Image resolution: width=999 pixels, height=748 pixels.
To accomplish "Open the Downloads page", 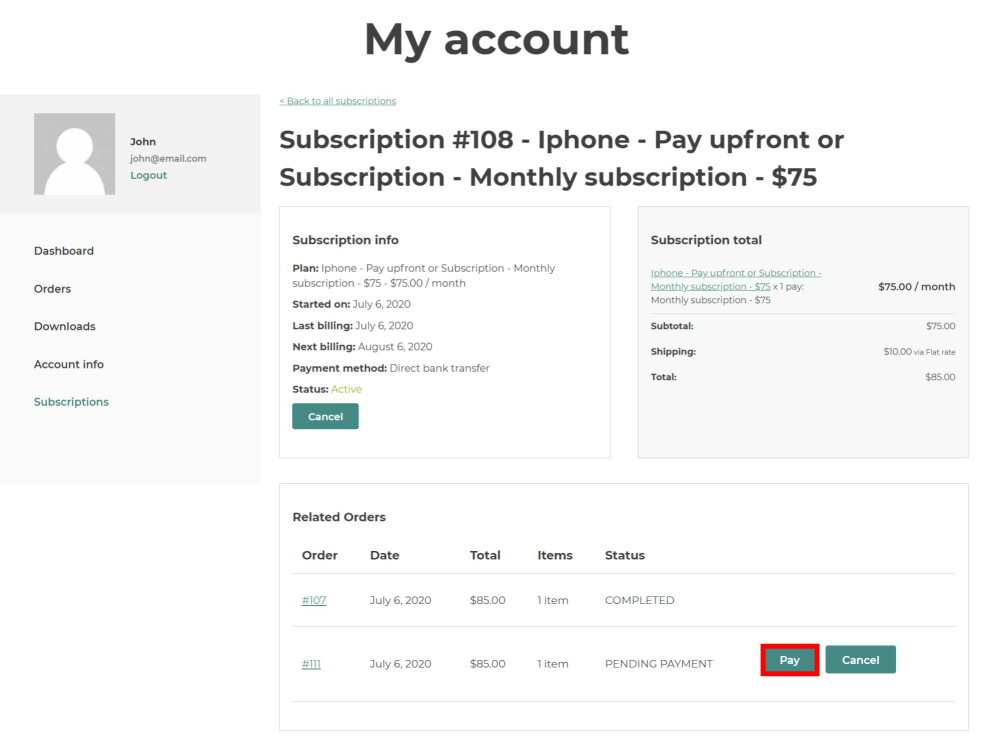I will (x=64, y=326).
